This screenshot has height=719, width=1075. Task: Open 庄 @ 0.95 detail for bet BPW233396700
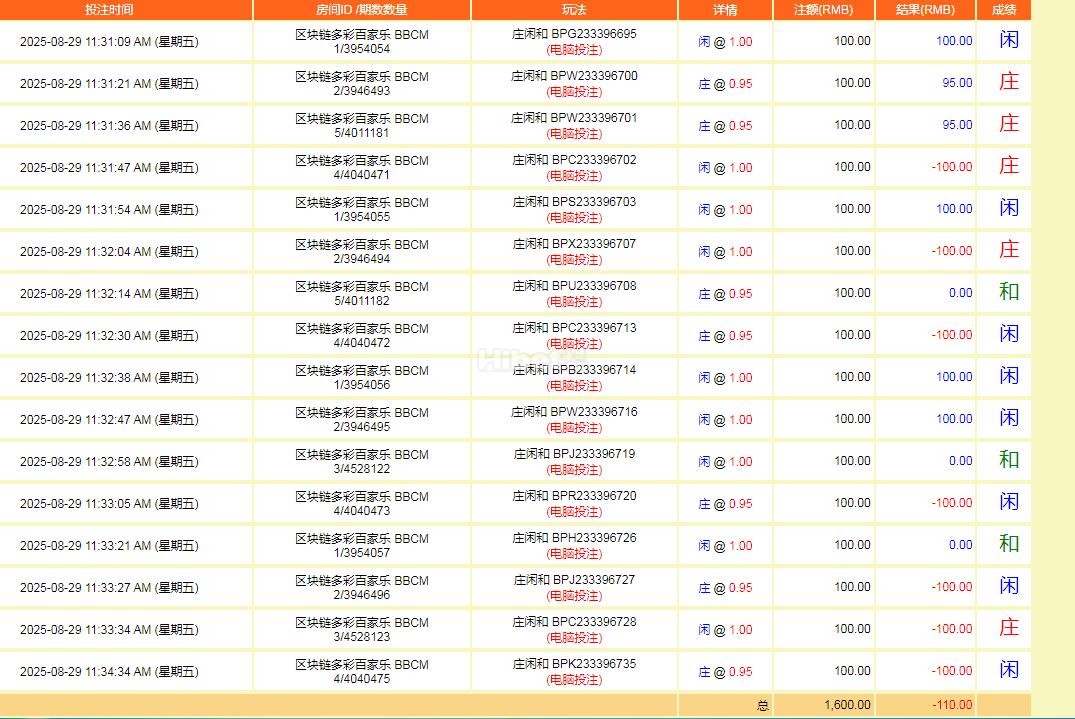pos(725,84)
